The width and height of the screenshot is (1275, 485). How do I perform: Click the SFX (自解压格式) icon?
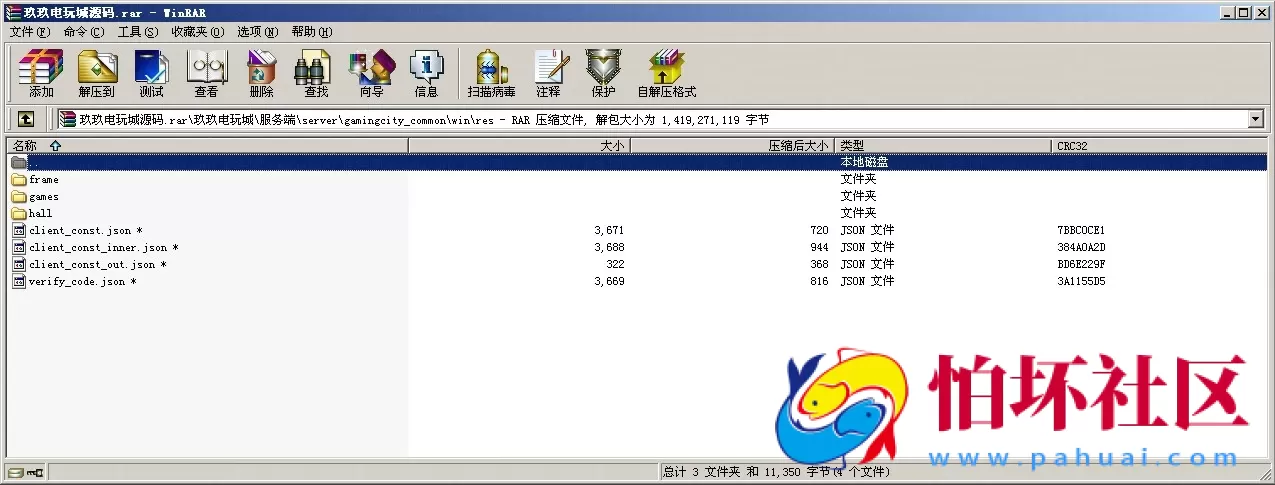tap(667, 73)
